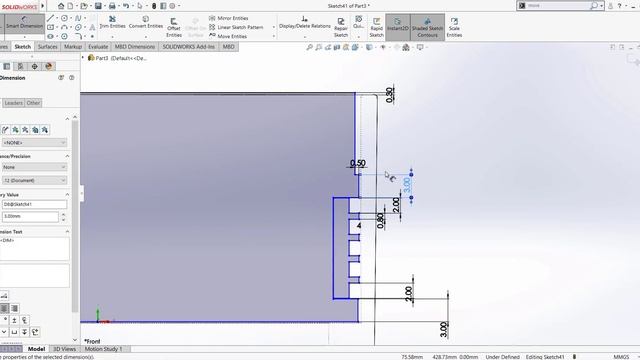Open Display/Delete Relations tool

coord(304,22)
